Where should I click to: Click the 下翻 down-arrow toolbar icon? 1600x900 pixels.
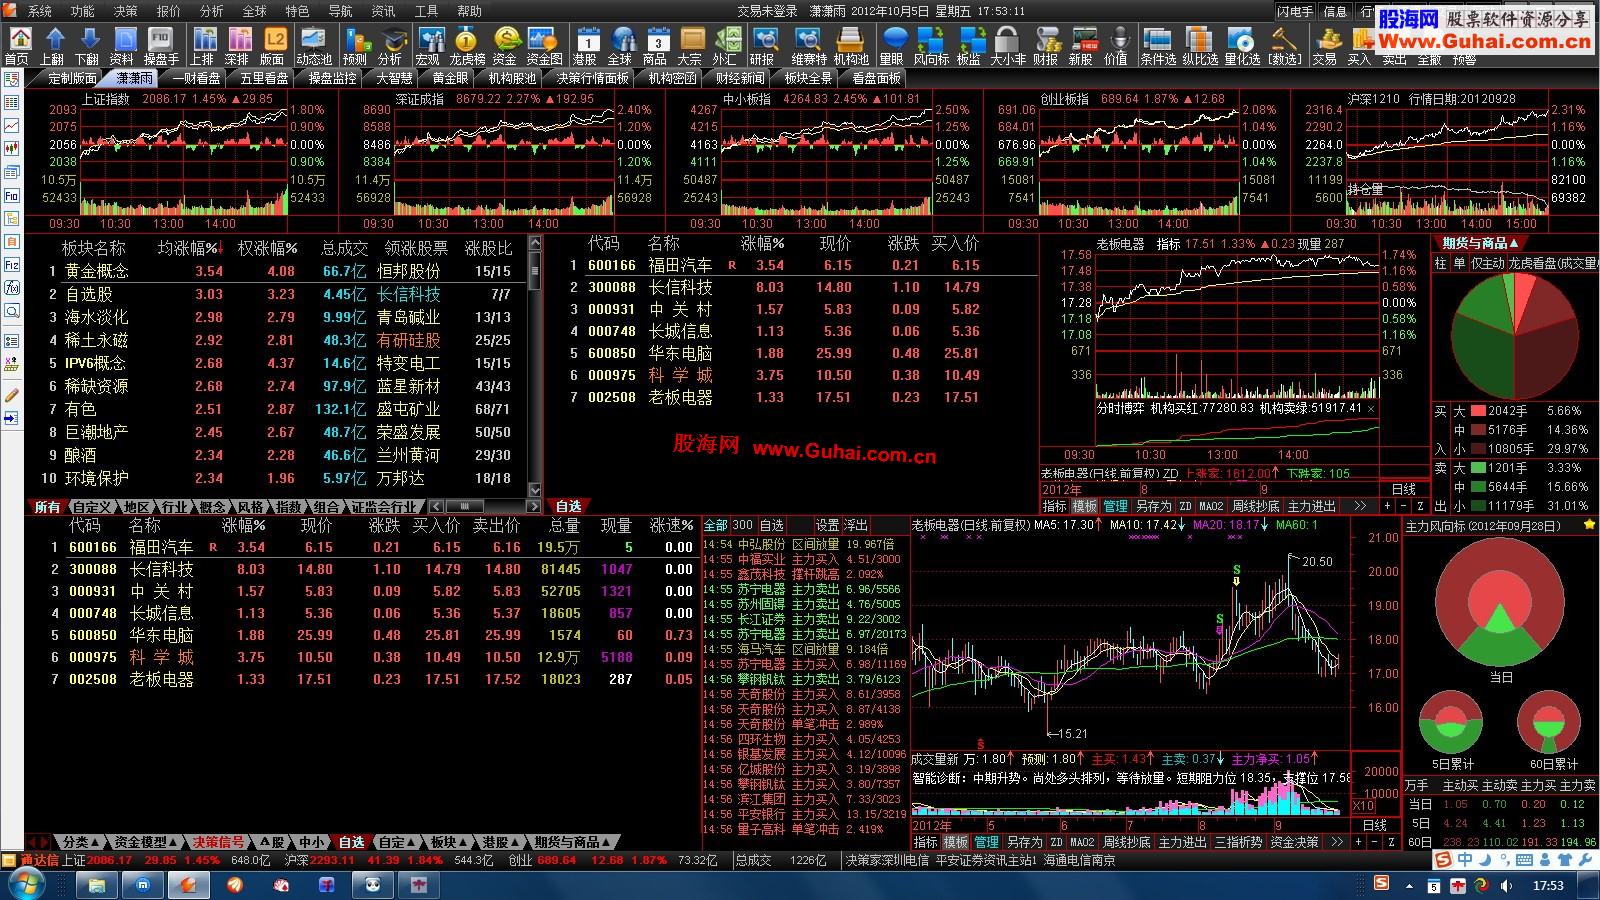[x=88, y=46]
